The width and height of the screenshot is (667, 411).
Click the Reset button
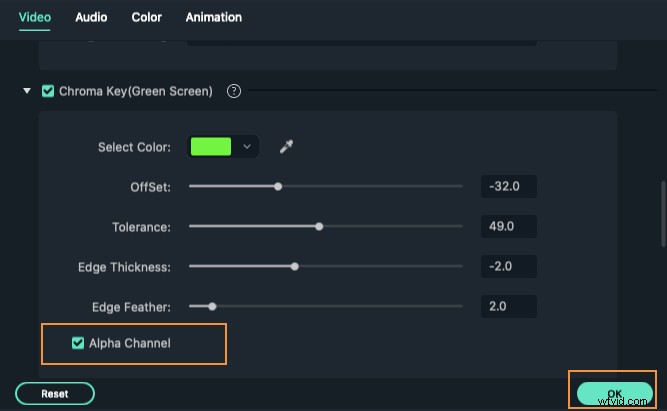(x=55, y=394)
